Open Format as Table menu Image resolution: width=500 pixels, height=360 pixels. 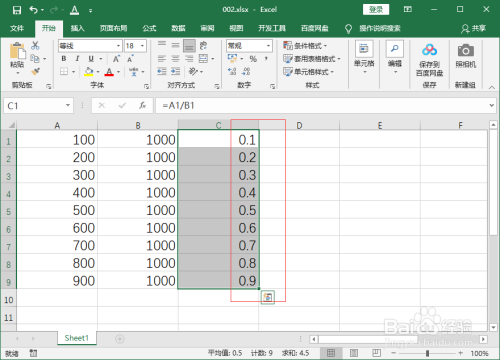[311, 59]
